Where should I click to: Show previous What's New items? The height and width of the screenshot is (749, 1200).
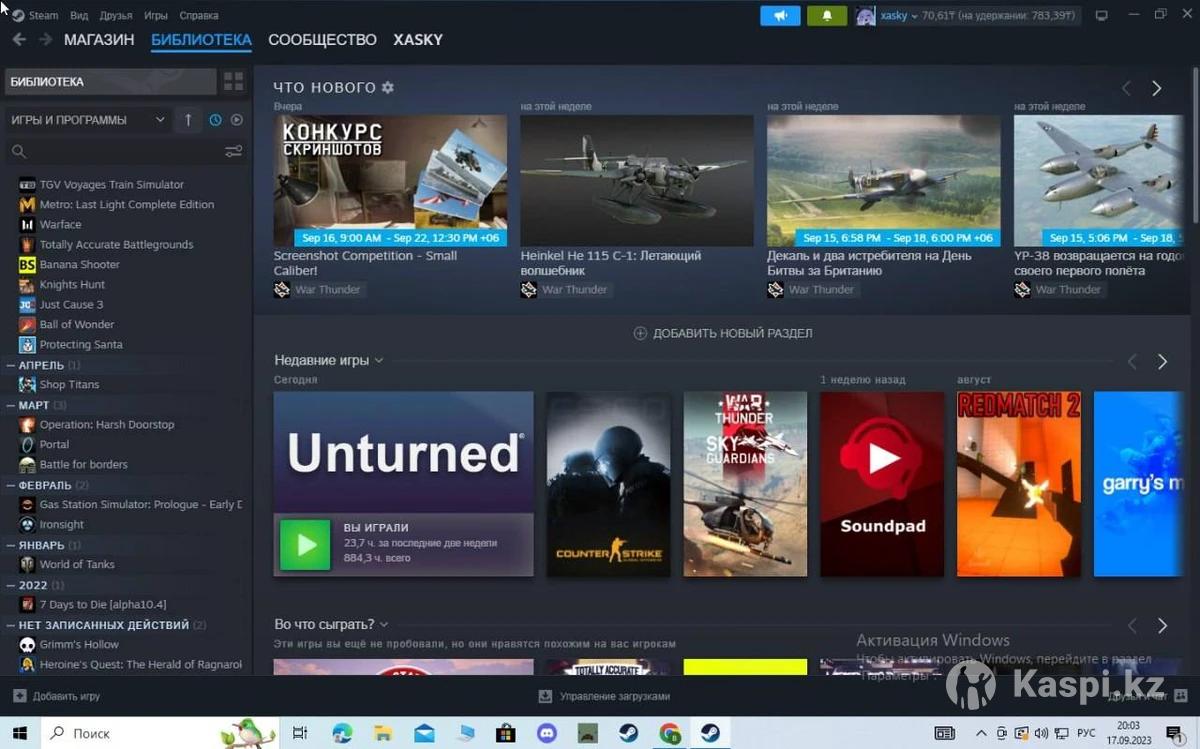(x=1127, y=88)
